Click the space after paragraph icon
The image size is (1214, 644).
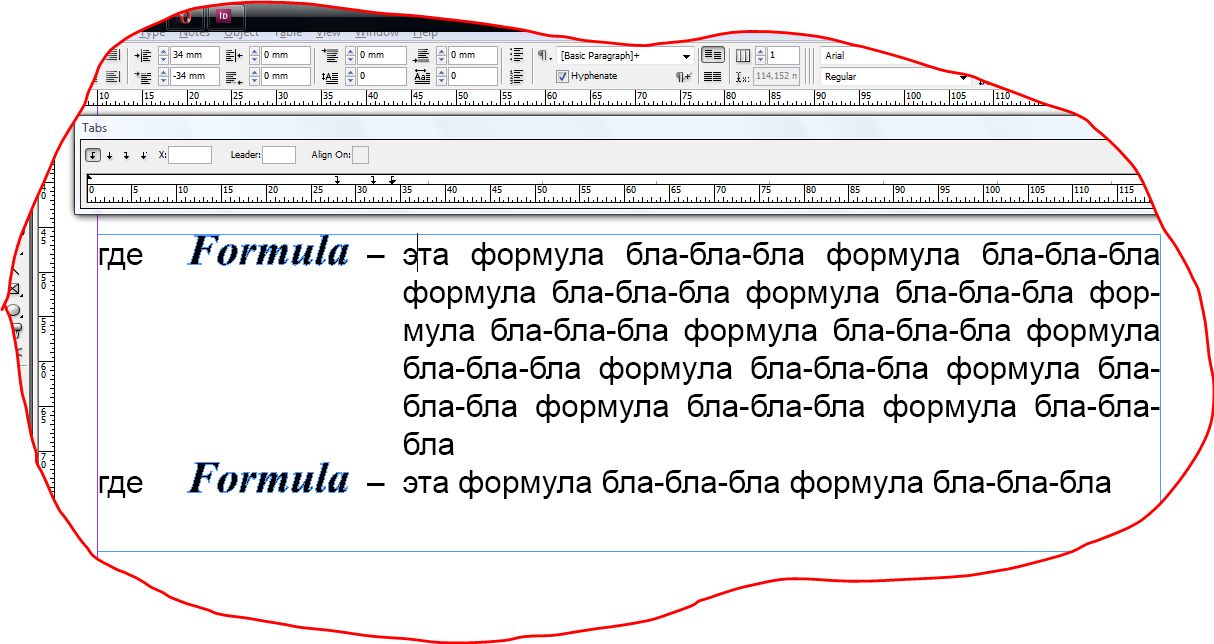(422, 56)
